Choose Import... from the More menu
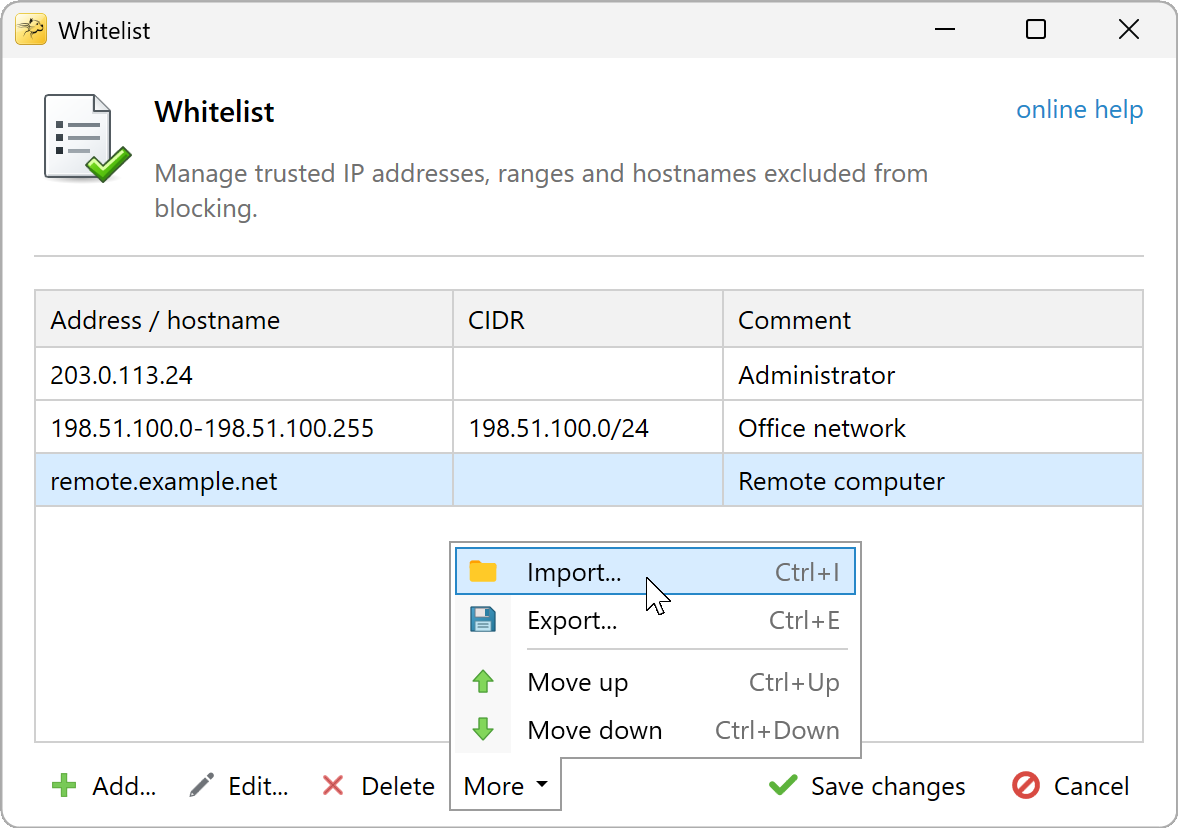1178x828 pixels. 655,572
